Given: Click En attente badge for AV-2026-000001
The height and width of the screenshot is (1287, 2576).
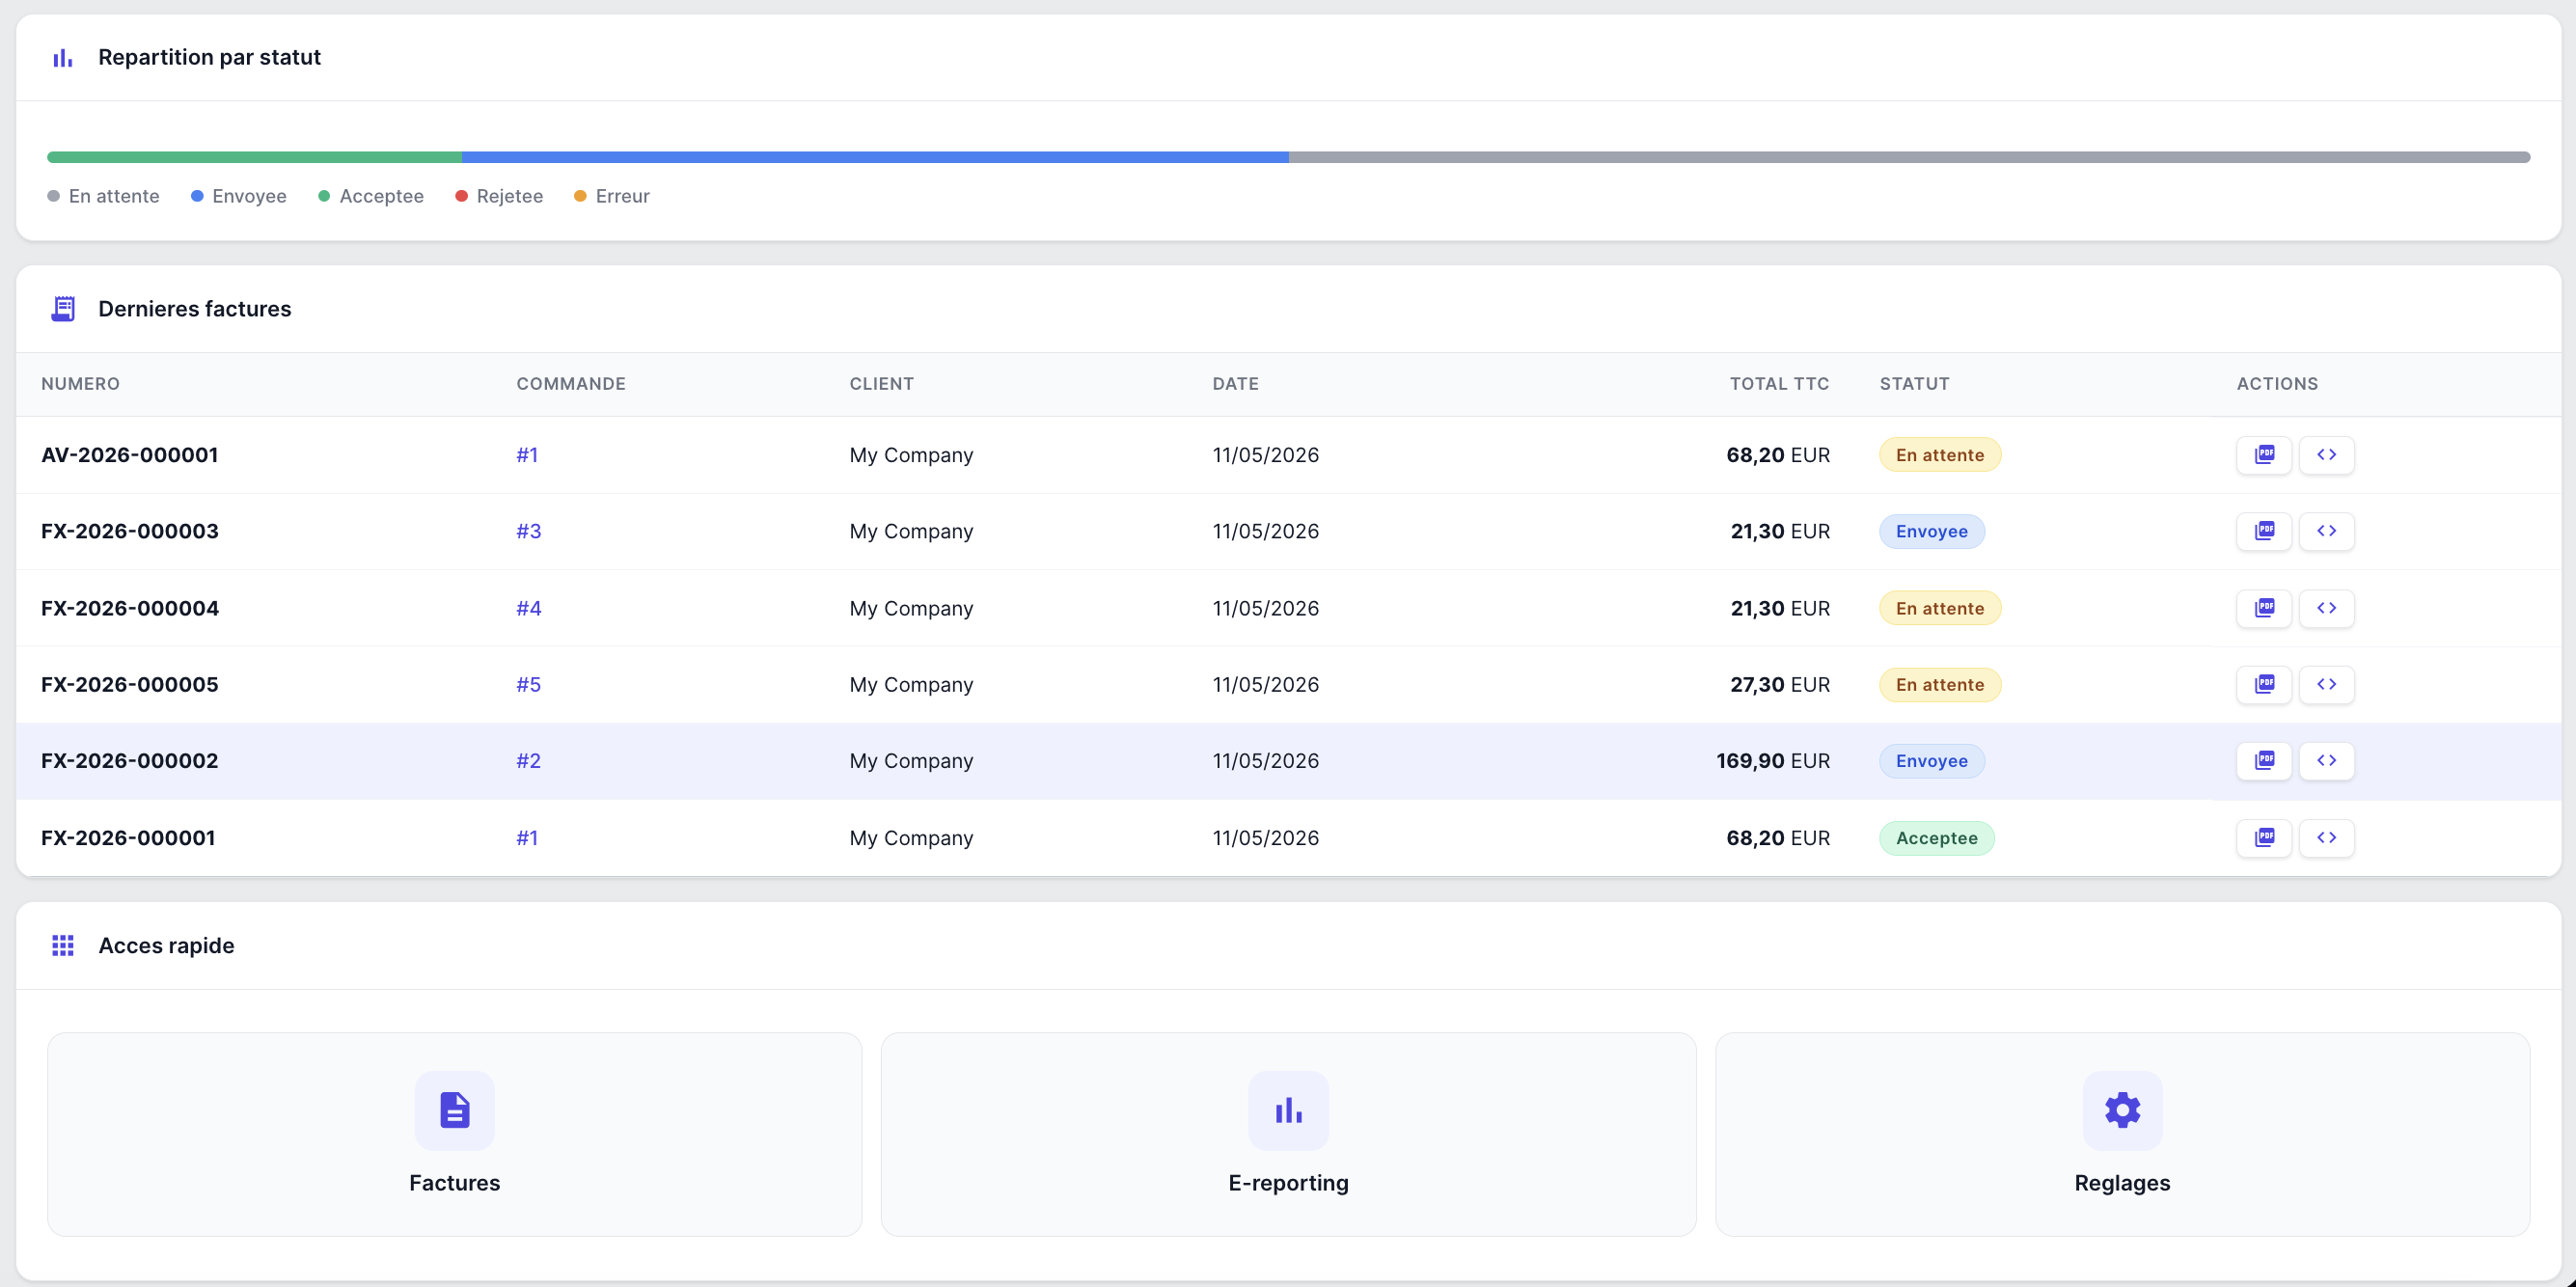Looking at the screenshot, I should click(1939, 455).
